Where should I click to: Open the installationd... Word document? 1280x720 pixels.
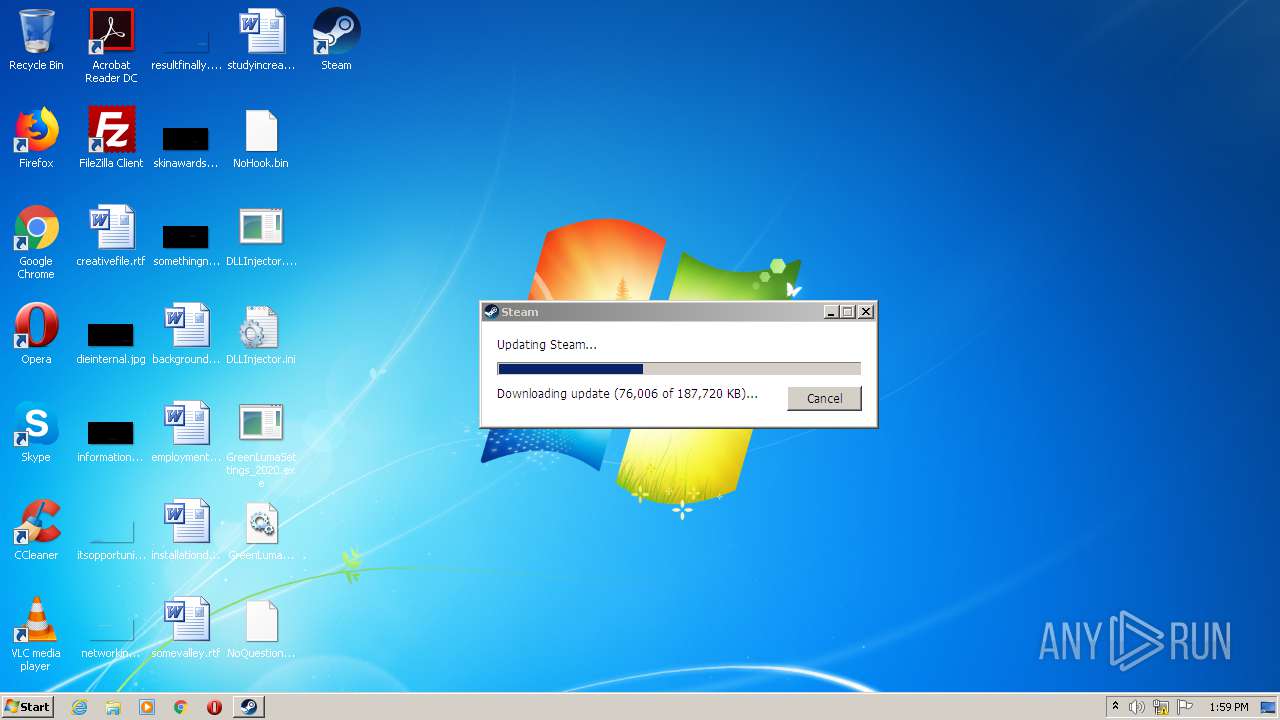click(x=186, y=531)
